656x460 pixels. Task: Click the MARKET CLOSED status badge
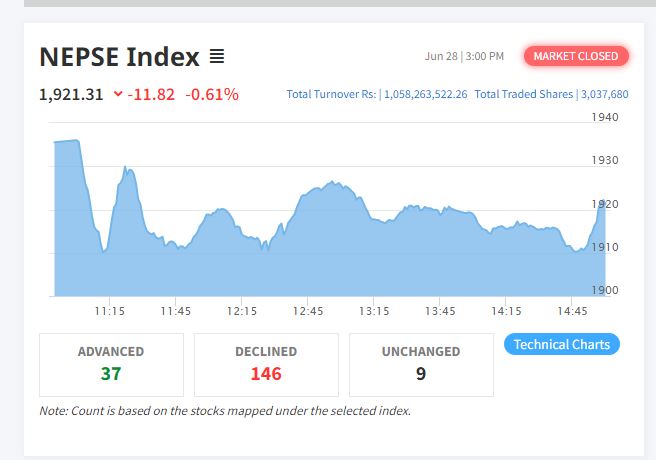tap(576, 56)
